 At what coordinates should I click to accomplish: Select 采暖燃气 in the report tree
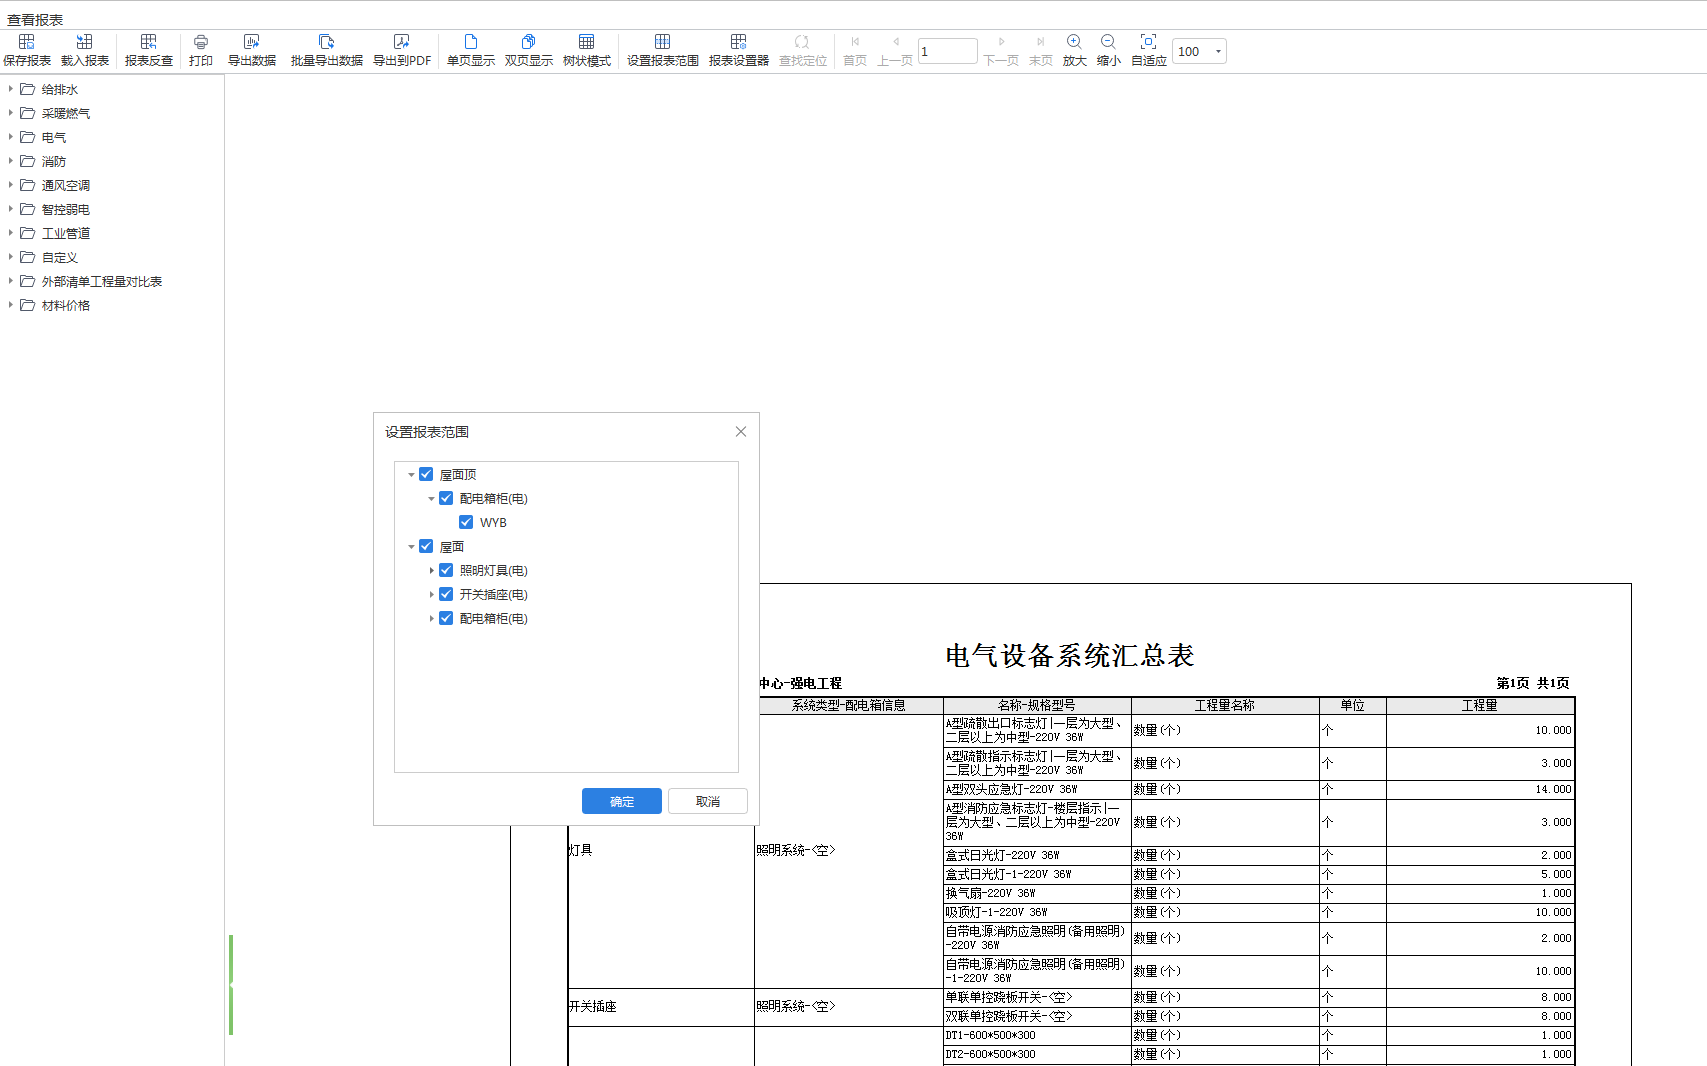click(66, 113)
